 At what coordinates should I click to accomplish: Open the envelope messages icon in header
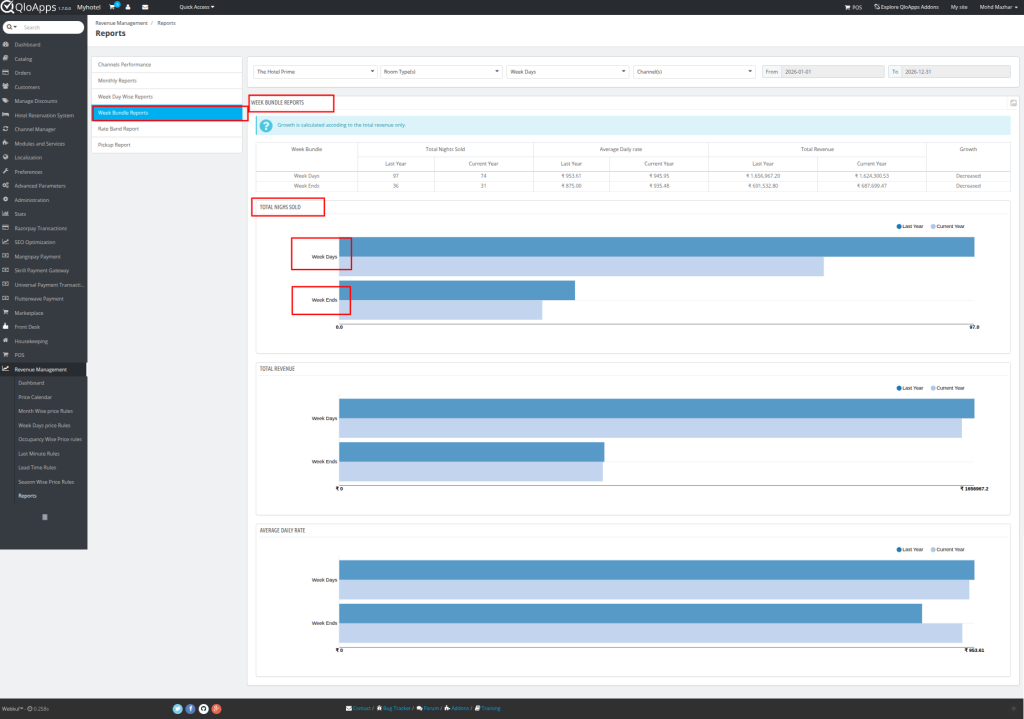tap(145, 6)
